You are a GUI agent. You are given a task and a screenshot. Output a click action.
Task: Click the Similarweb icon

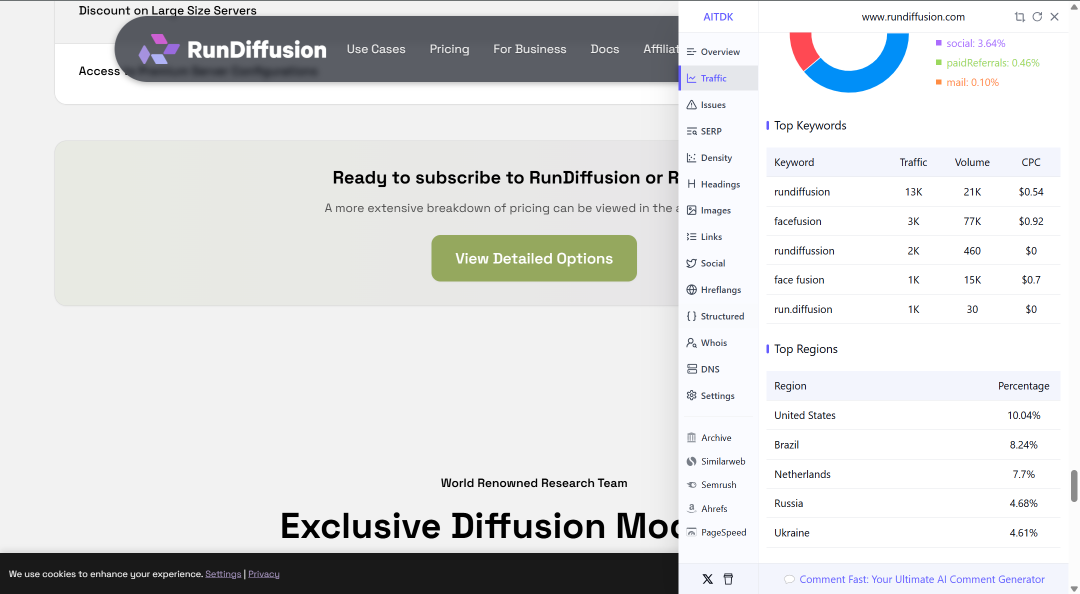tap(692, 461)
